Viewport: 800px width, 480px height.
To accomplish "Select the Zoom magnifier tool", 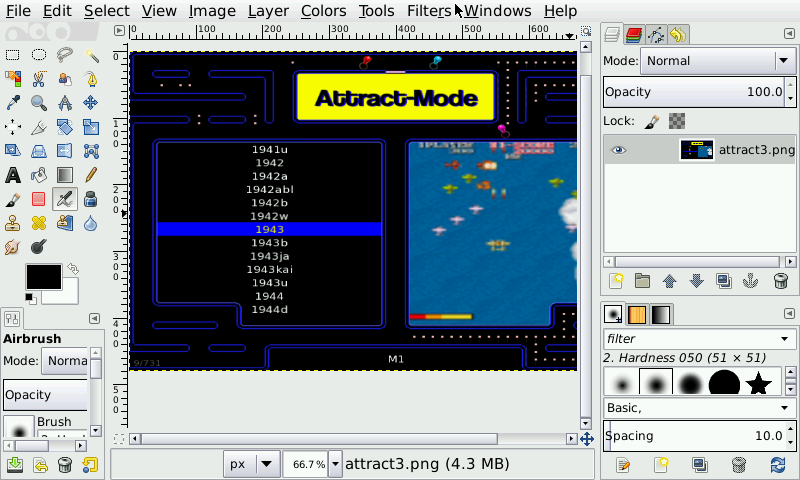I will 39,103.
